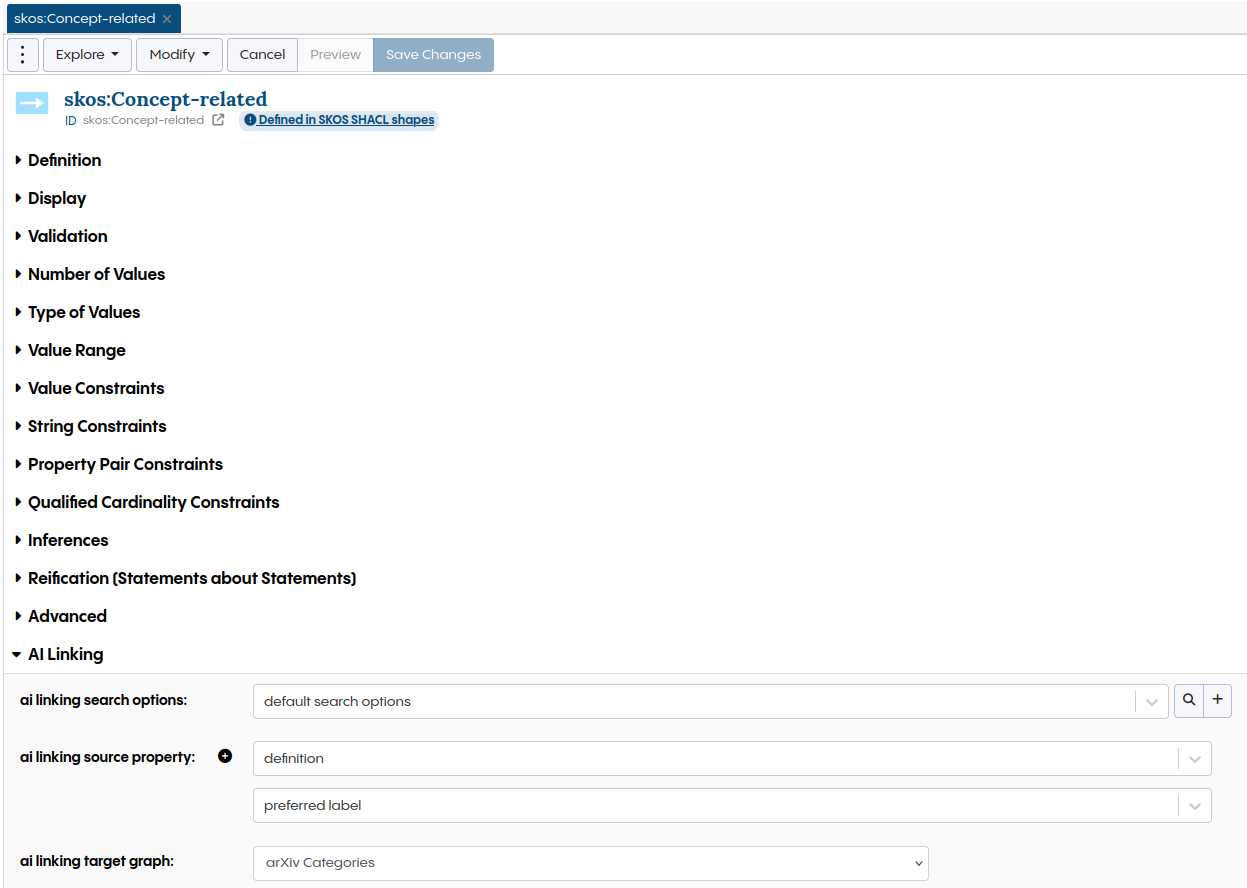Open the default search options dropdown arrow
This screenshot has width=1247, height=888.
[1152, 701]
